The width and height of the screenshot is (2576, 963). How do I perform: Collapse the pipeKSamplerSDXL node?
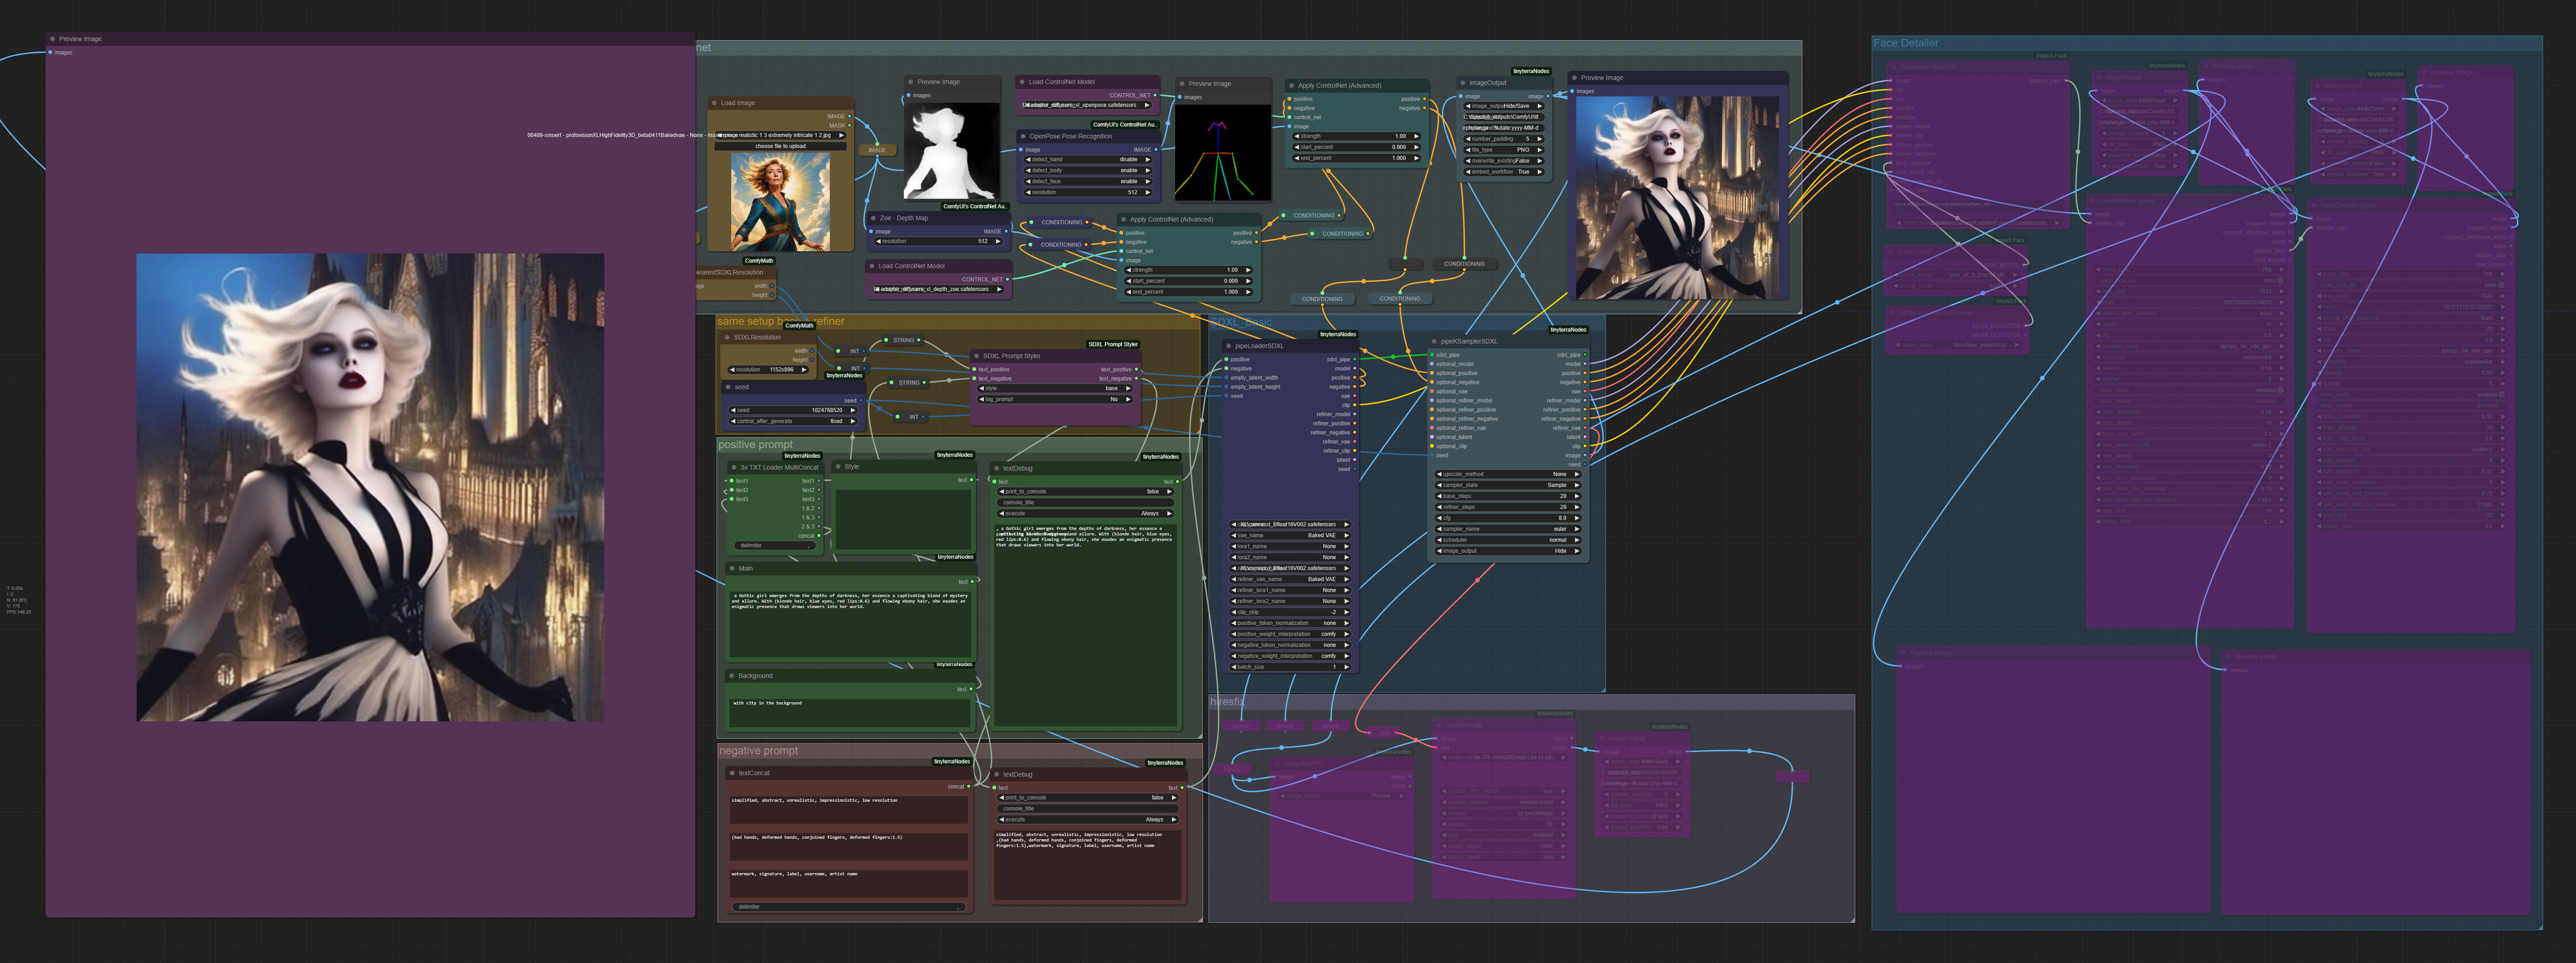pyautogui.click(x=1434, y=341)
